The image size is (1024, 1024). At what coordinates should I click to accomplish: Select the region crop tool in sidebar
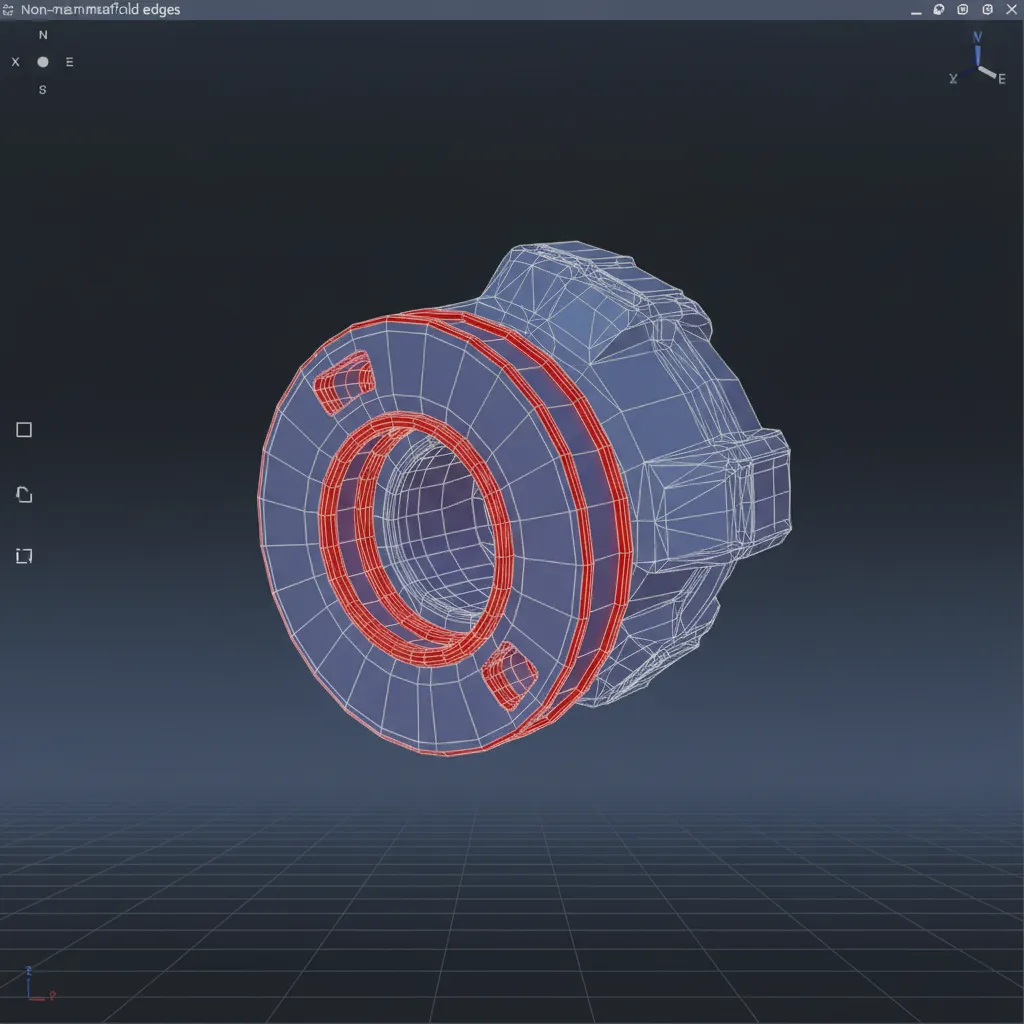pyautogui.click(x=23, y=556)
